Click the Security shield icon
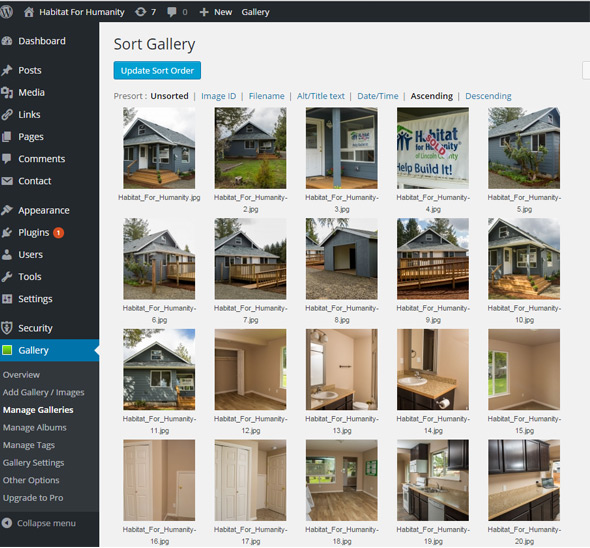 (x=7, y=328)
